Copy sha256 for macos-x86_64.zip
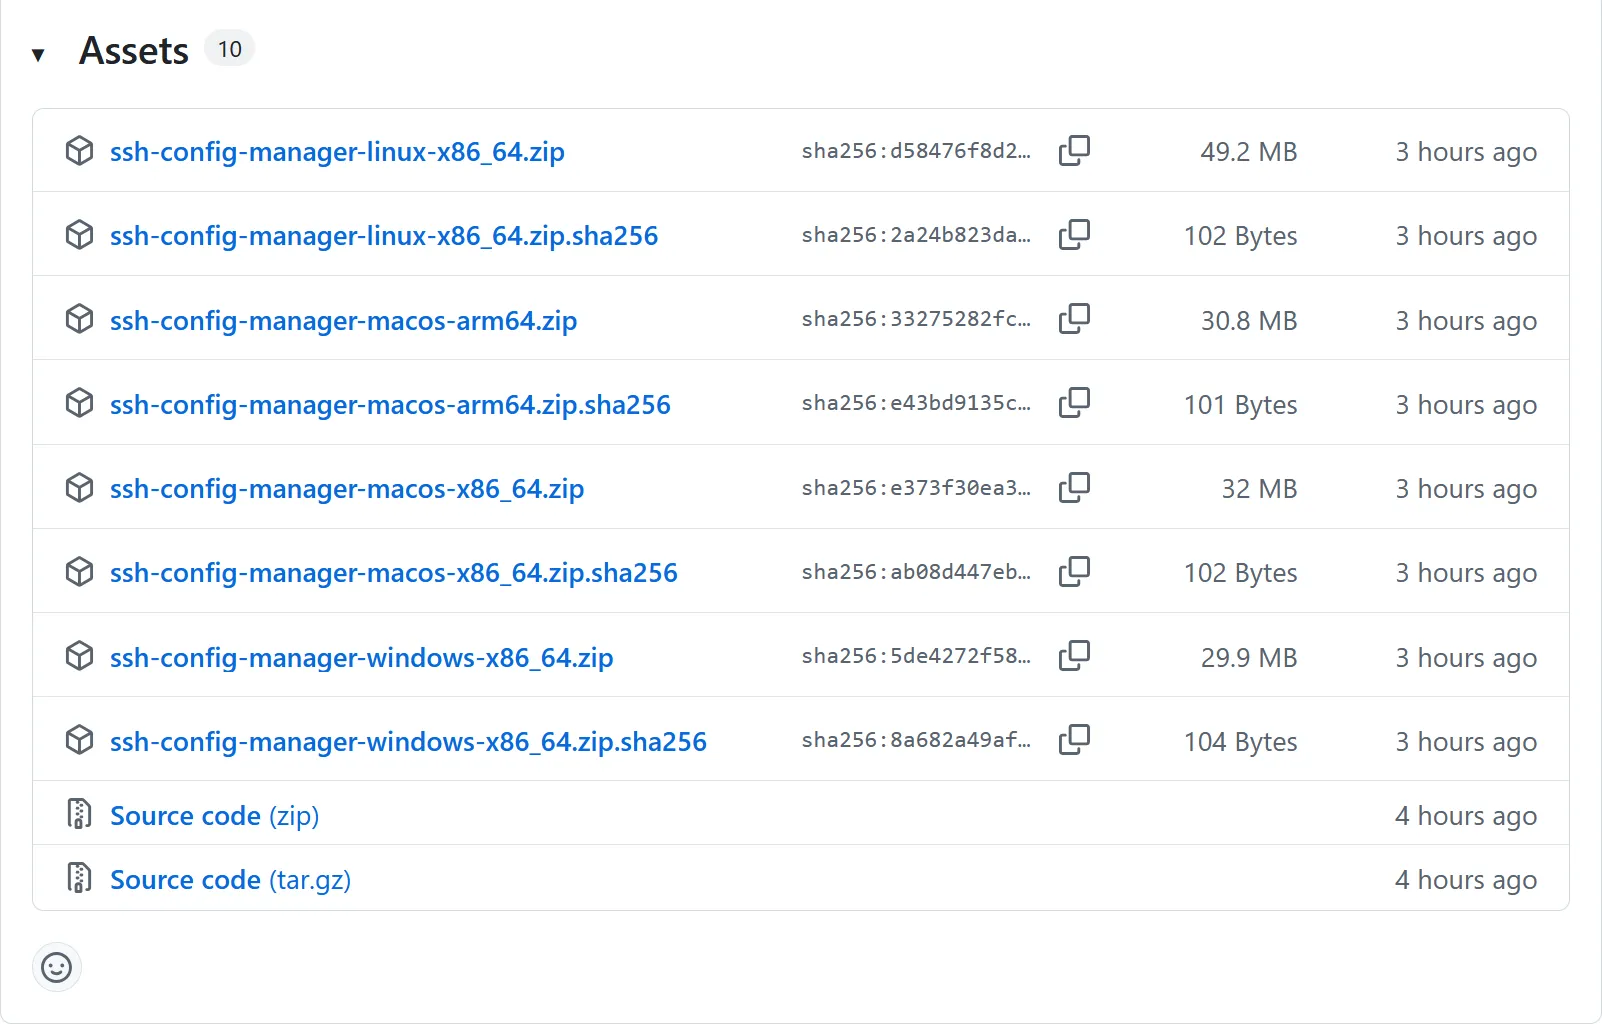 coord(1074,488)
